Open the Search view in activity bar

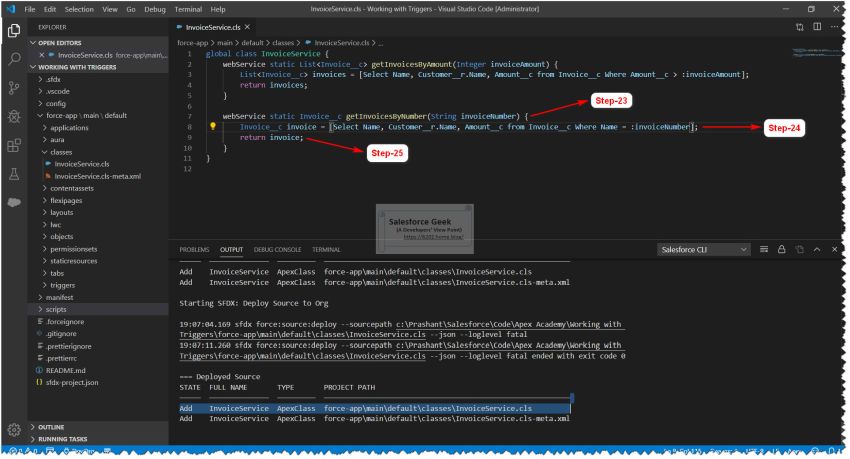coord(14,59)
